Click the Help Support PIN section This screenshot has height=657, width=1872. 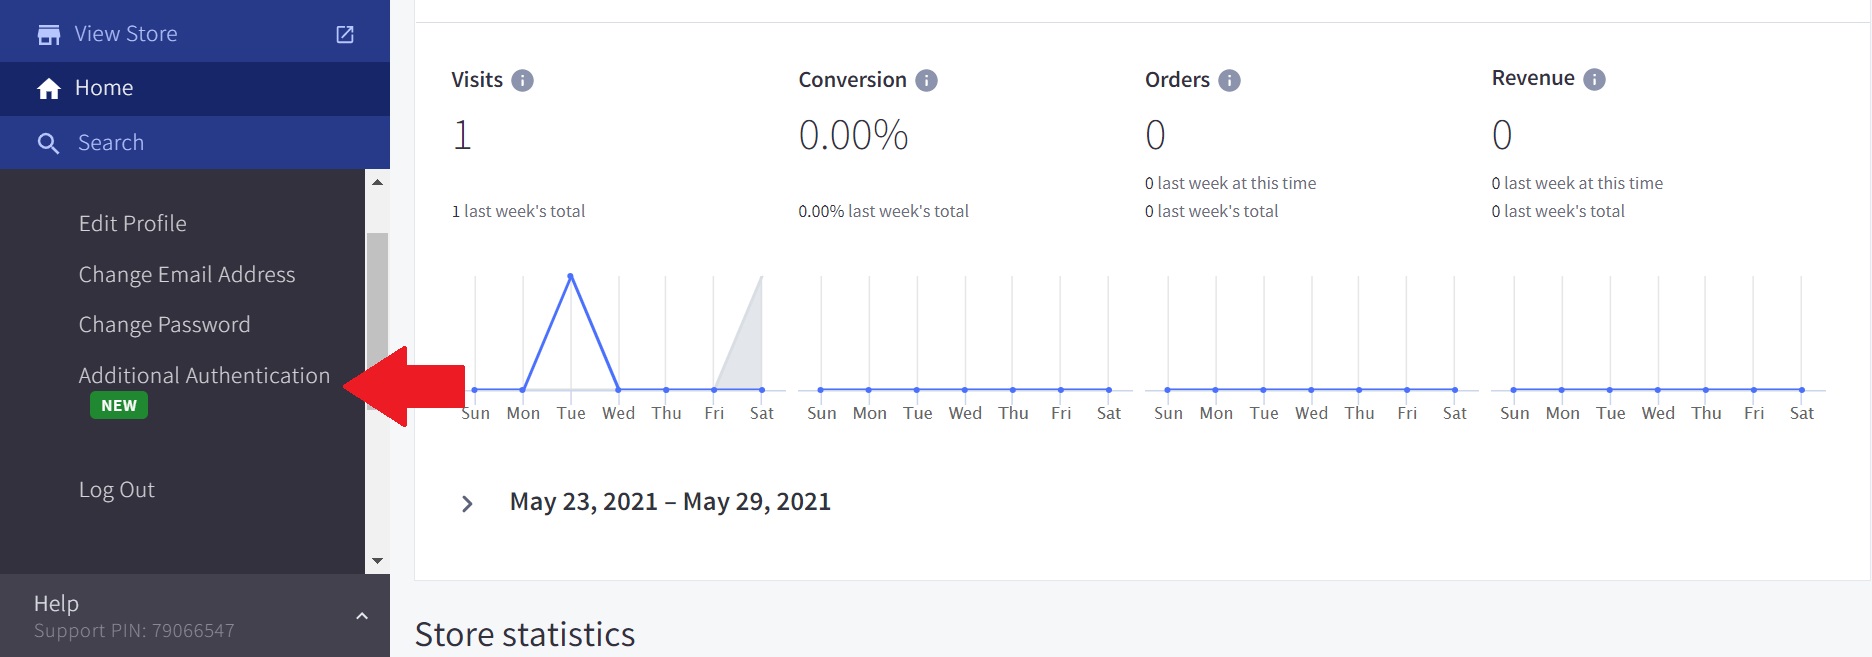coord(134,616)
